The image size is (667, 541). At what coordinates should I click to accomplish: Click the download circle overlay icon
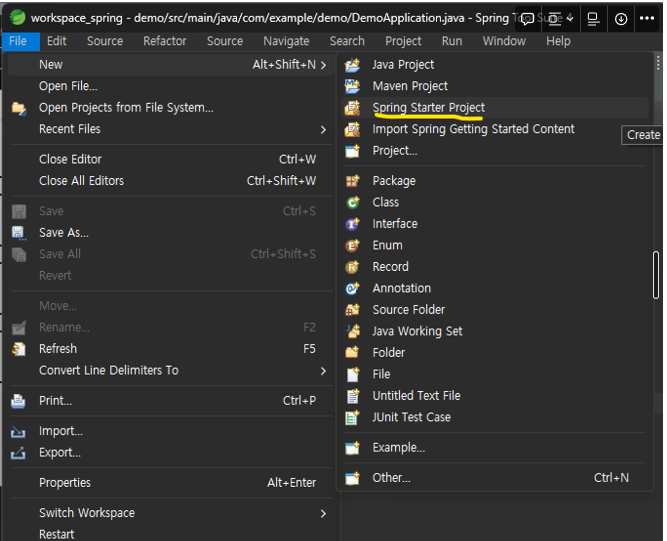click(621, 19)
